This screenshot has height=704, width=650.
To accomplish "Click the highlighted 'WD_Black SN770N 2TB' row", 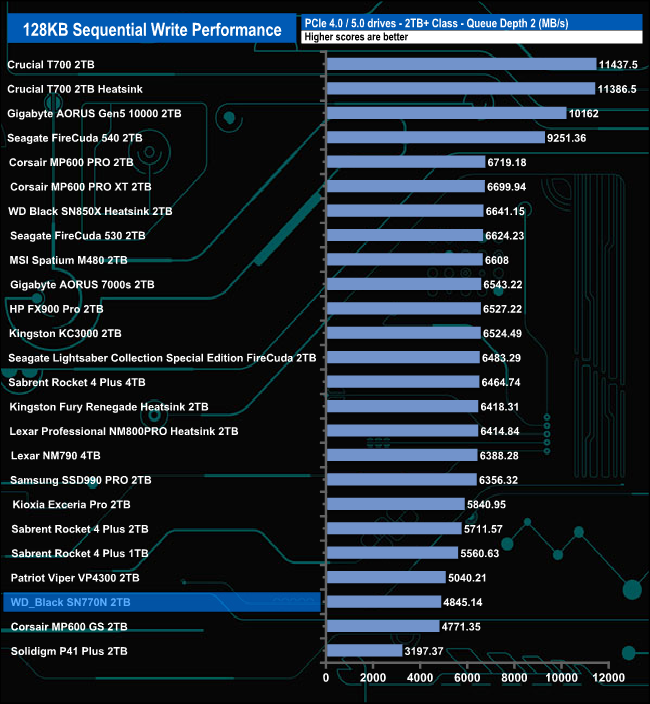I will coord(162,602).
